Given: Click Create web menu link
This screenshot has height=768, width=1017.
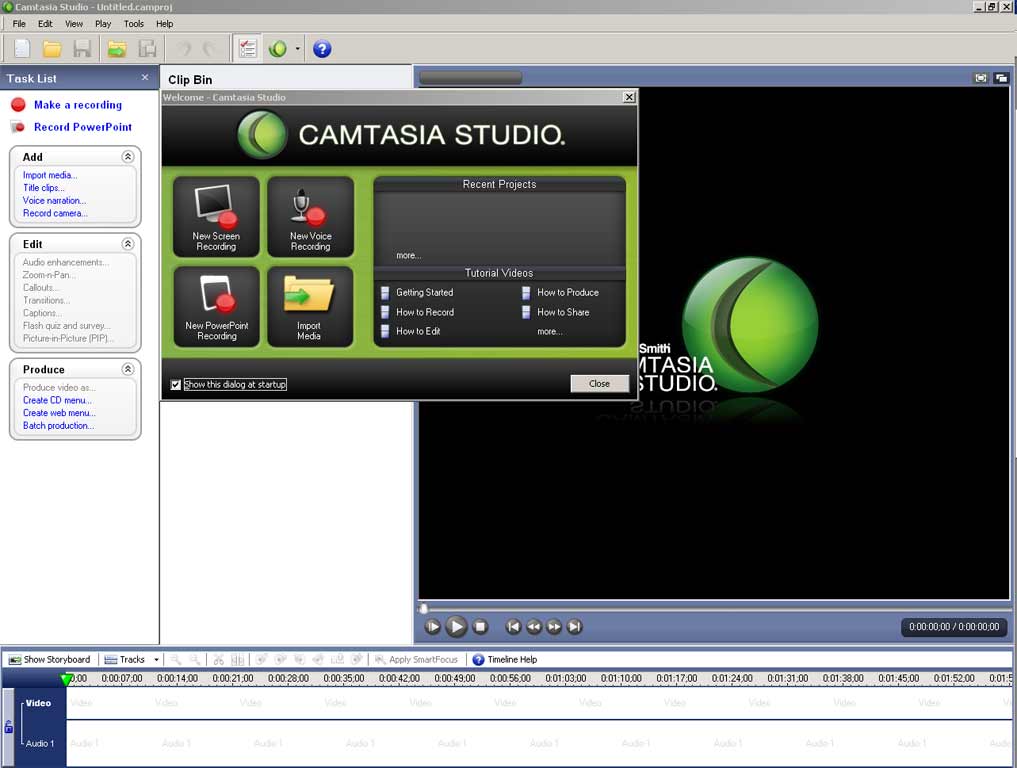Looking at the screenshot, I should click(59, 413).
